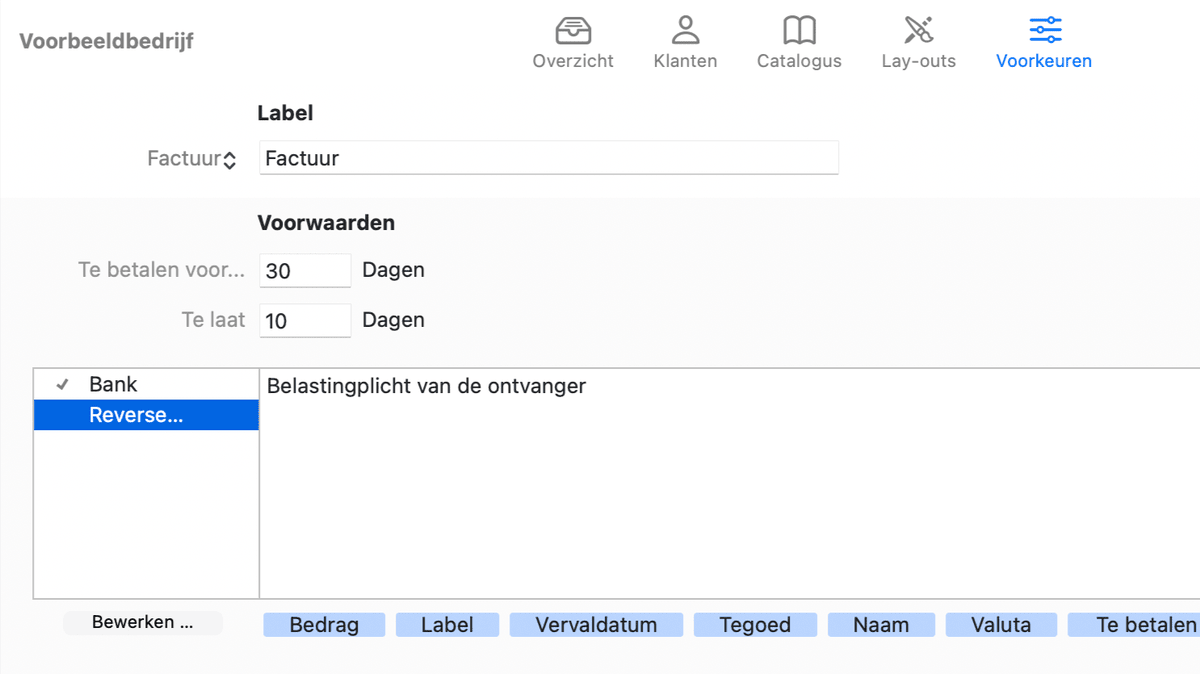Click the Label text field containing Factuur
Screen dimensions: 1200x674
(x=548, y=158)
